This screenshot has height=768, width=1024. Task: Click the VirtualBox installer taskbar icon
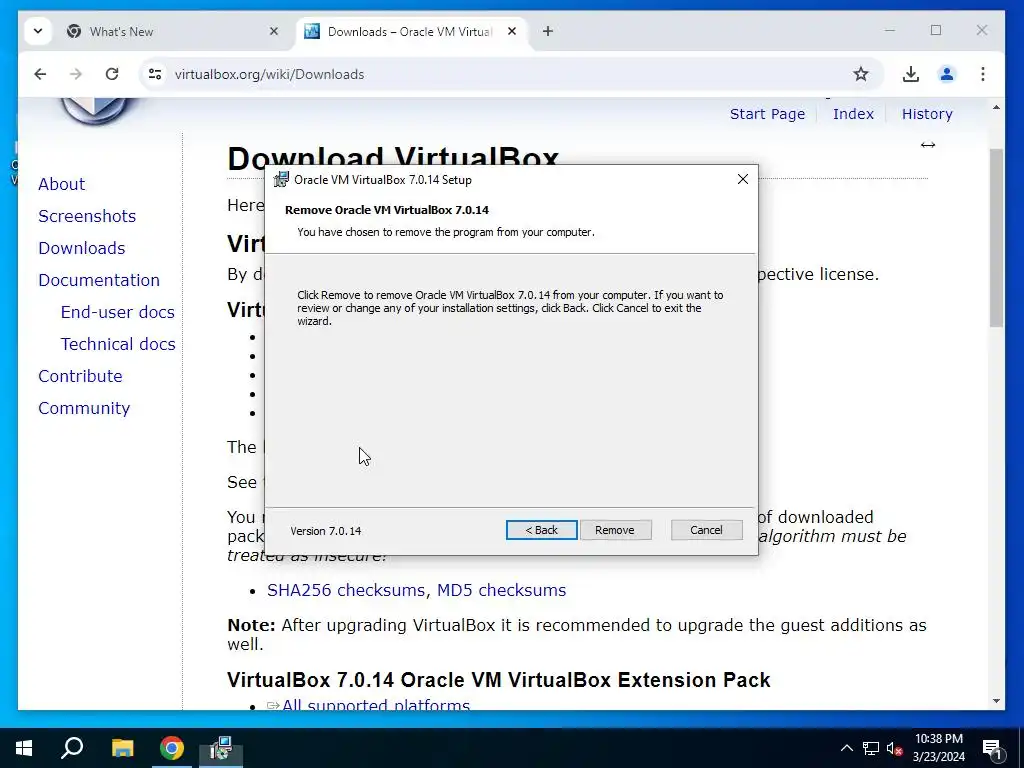[x=222, y=748]
